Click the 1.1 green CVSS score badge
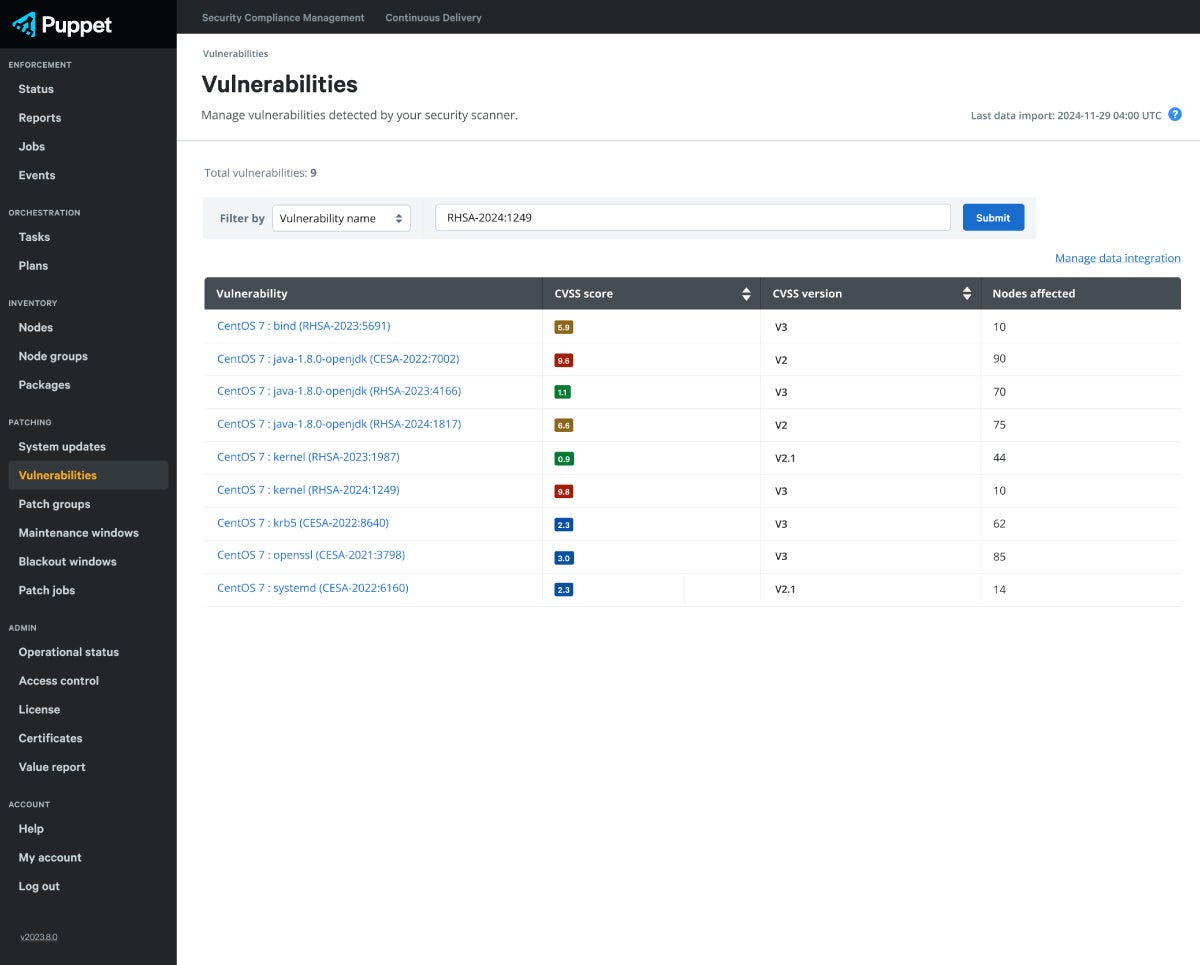Viewport: 1200px width, 965px height. pyautogui.click(x=563, y=392)
